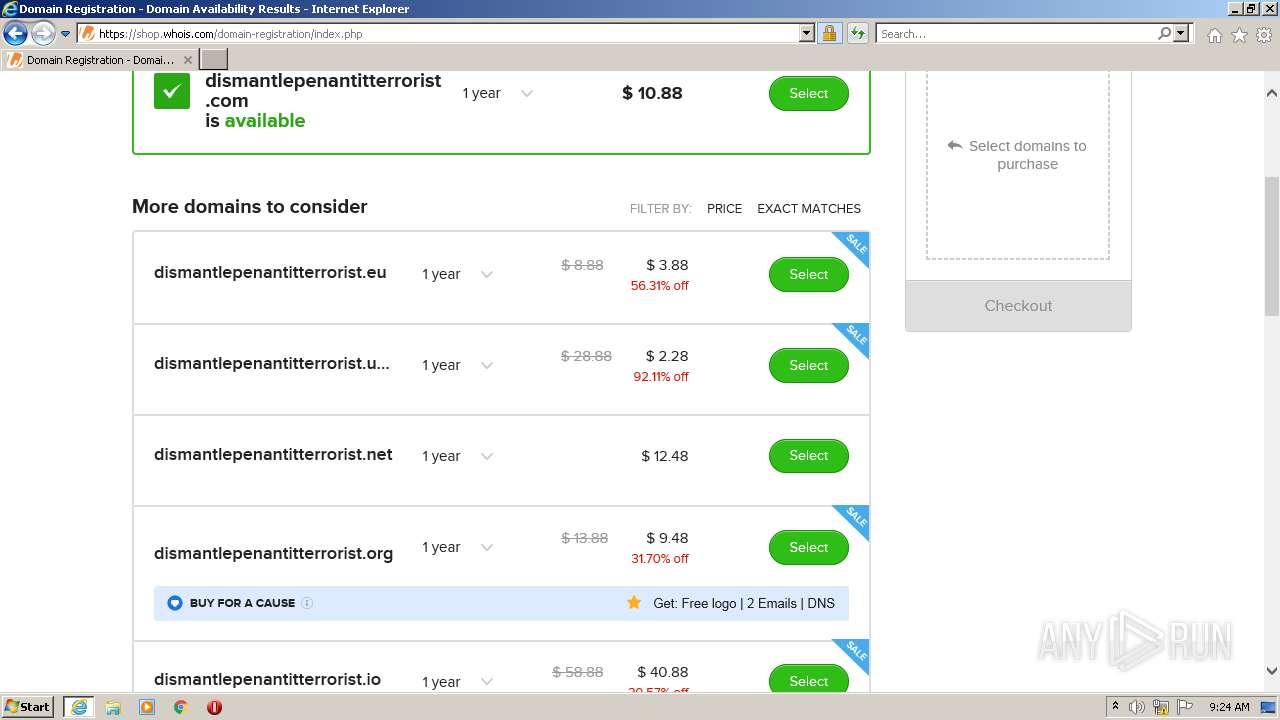Click the browser Search box
1280x720 pixels.
click(x=1016, y=33)
